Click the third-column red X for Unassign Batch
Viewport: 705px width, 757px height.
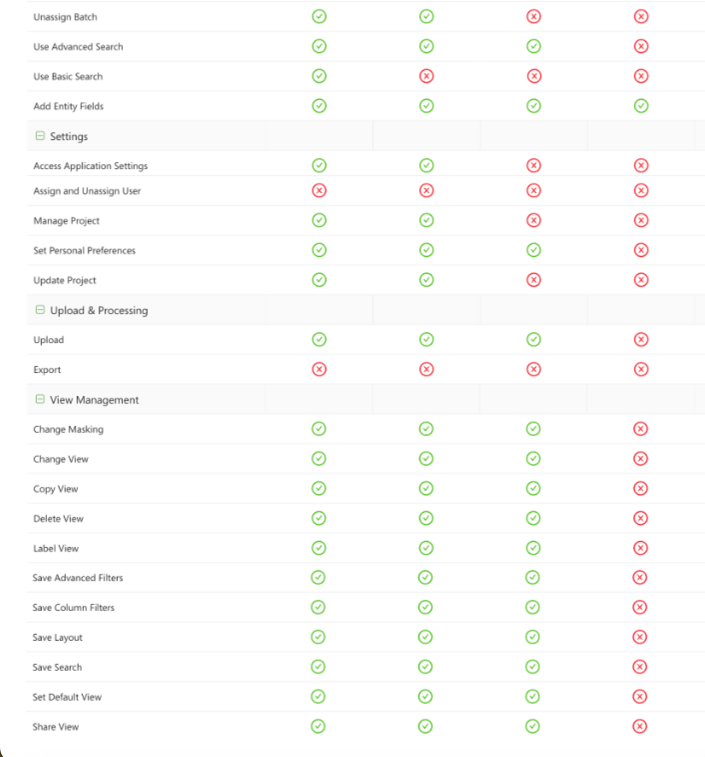tap(534, 16)
